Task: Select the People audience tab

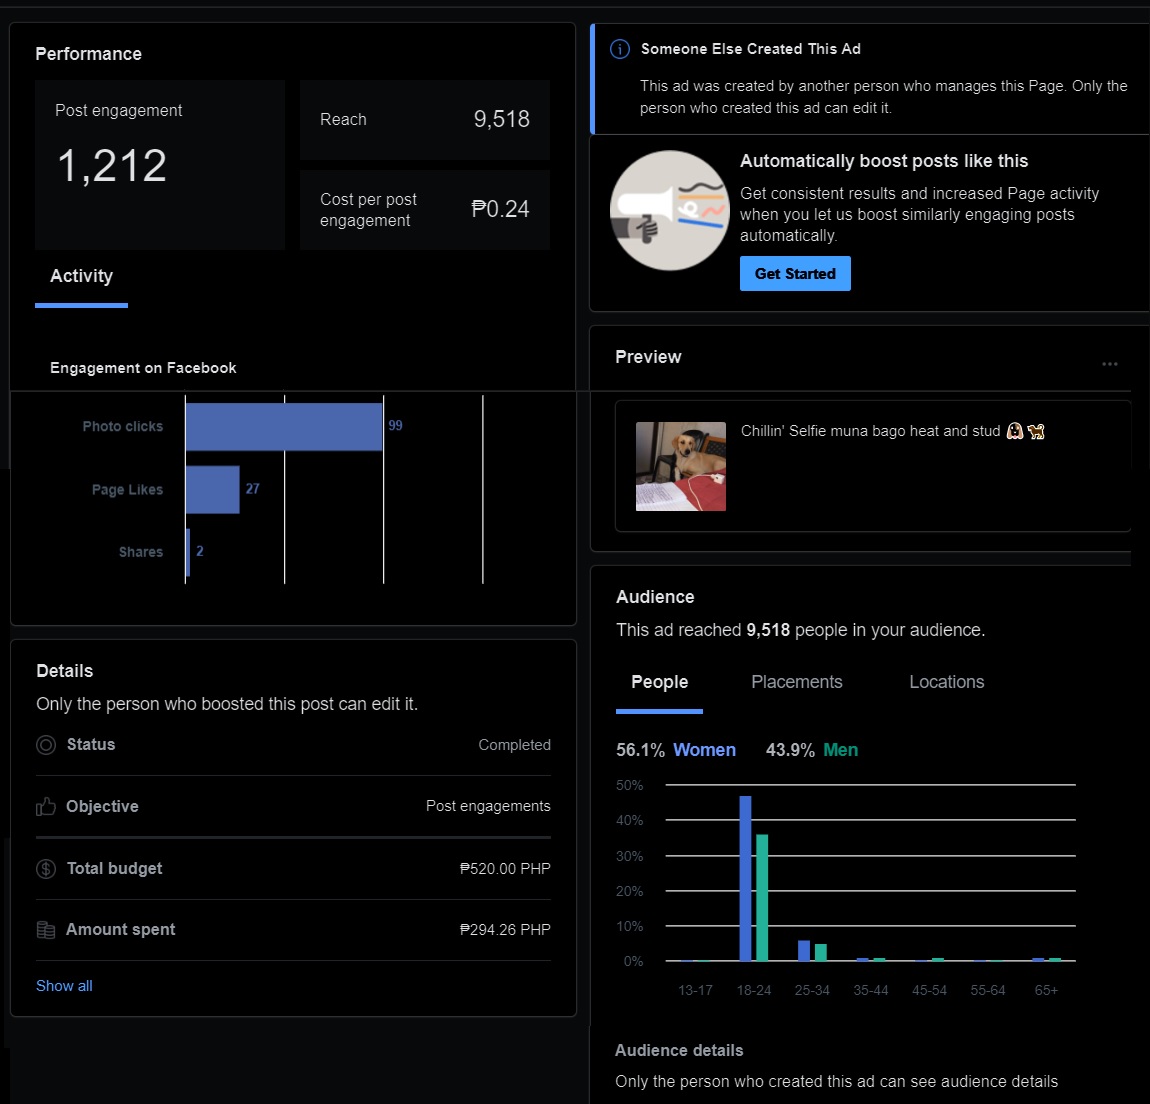Action: (x=659, y=684)
